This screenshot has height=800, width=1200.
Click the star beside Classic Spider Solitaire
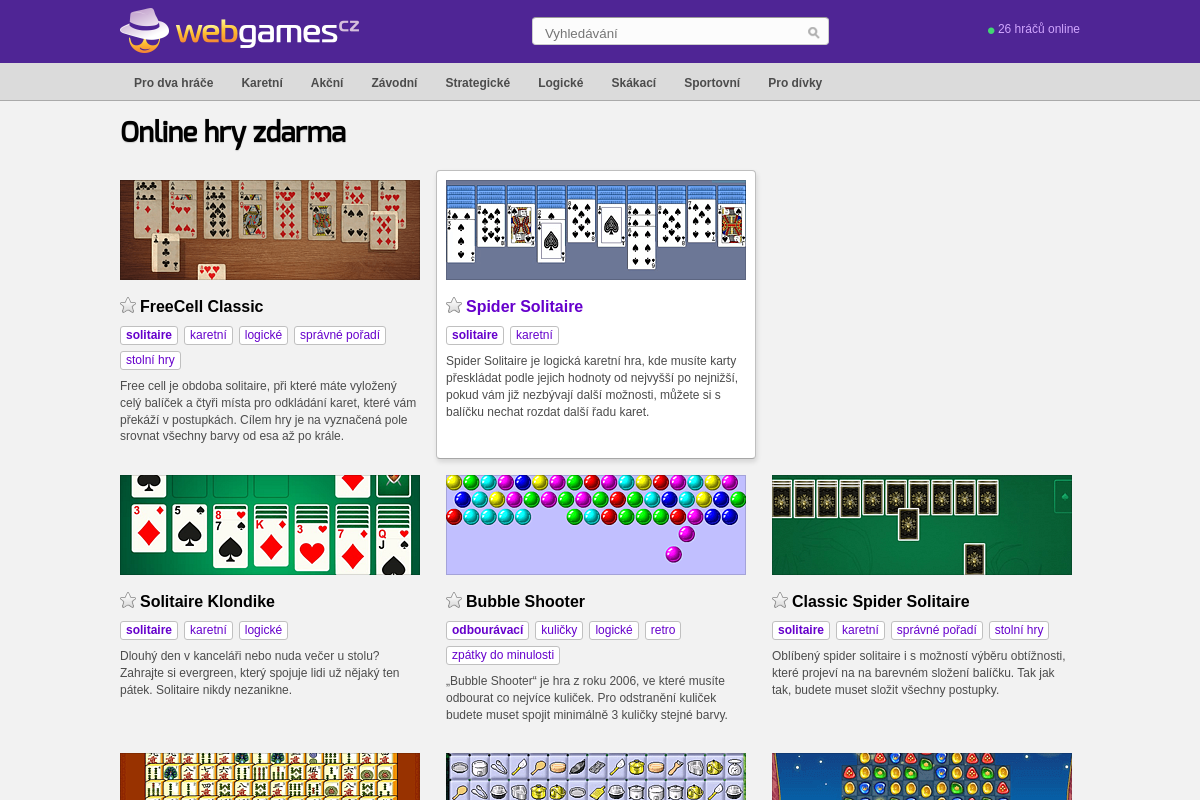779,599
